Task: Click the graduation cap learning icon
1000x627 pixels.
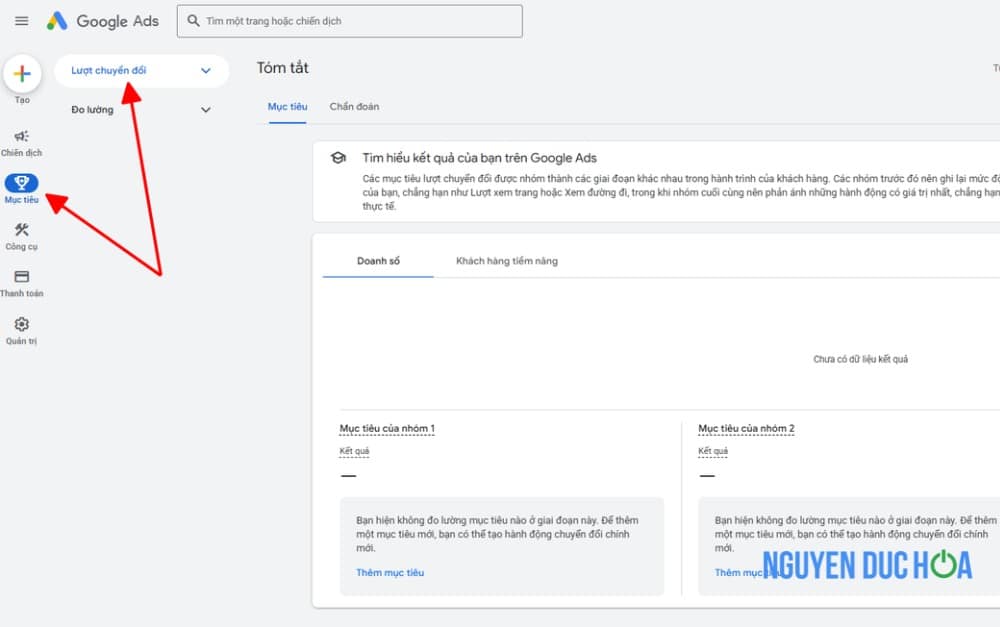Action: tap(337, 157)
